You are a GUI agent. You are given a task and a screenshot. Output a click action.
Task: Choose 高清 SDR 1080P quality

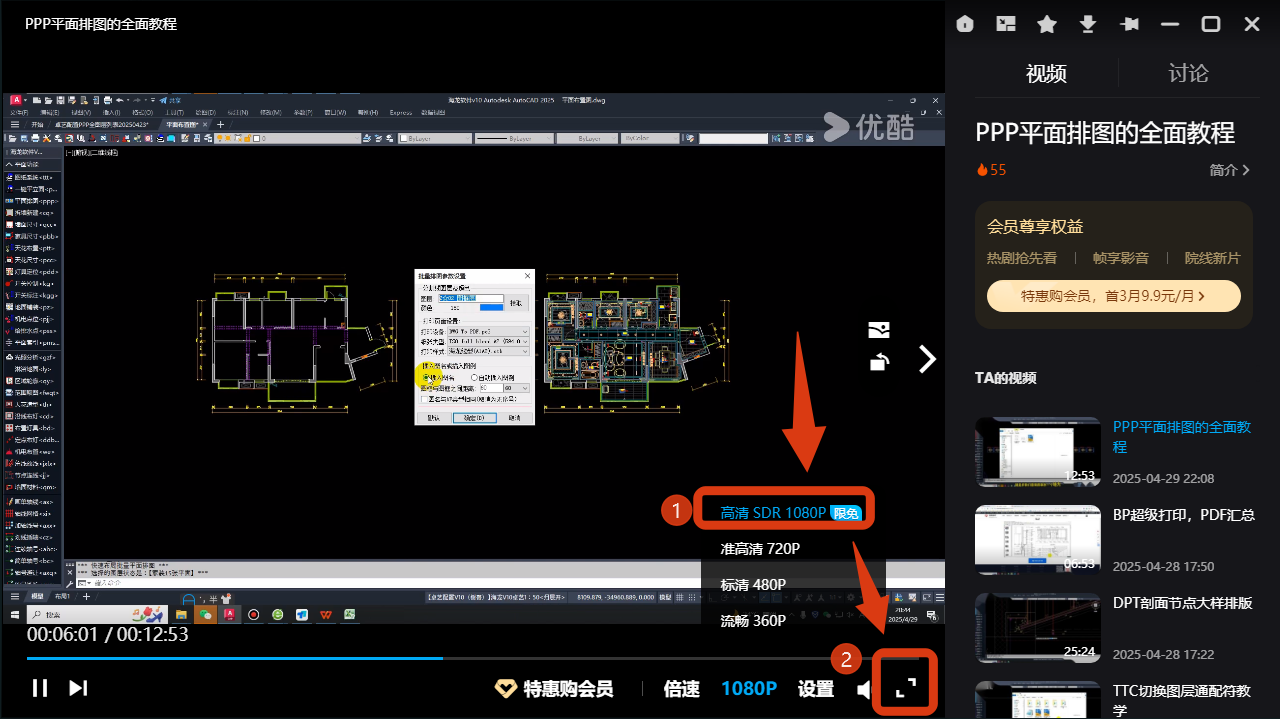point(790,513)
